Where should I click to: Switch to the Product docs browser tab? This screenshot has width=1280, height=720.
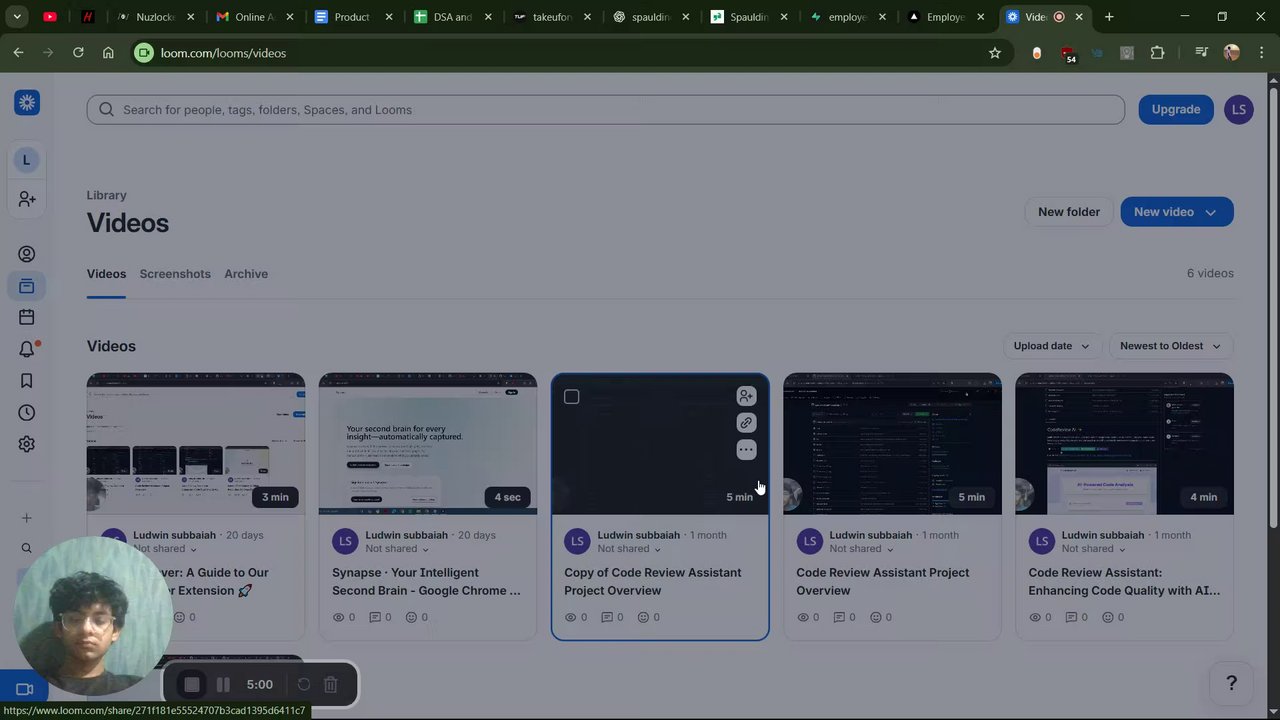coord(352,17)
